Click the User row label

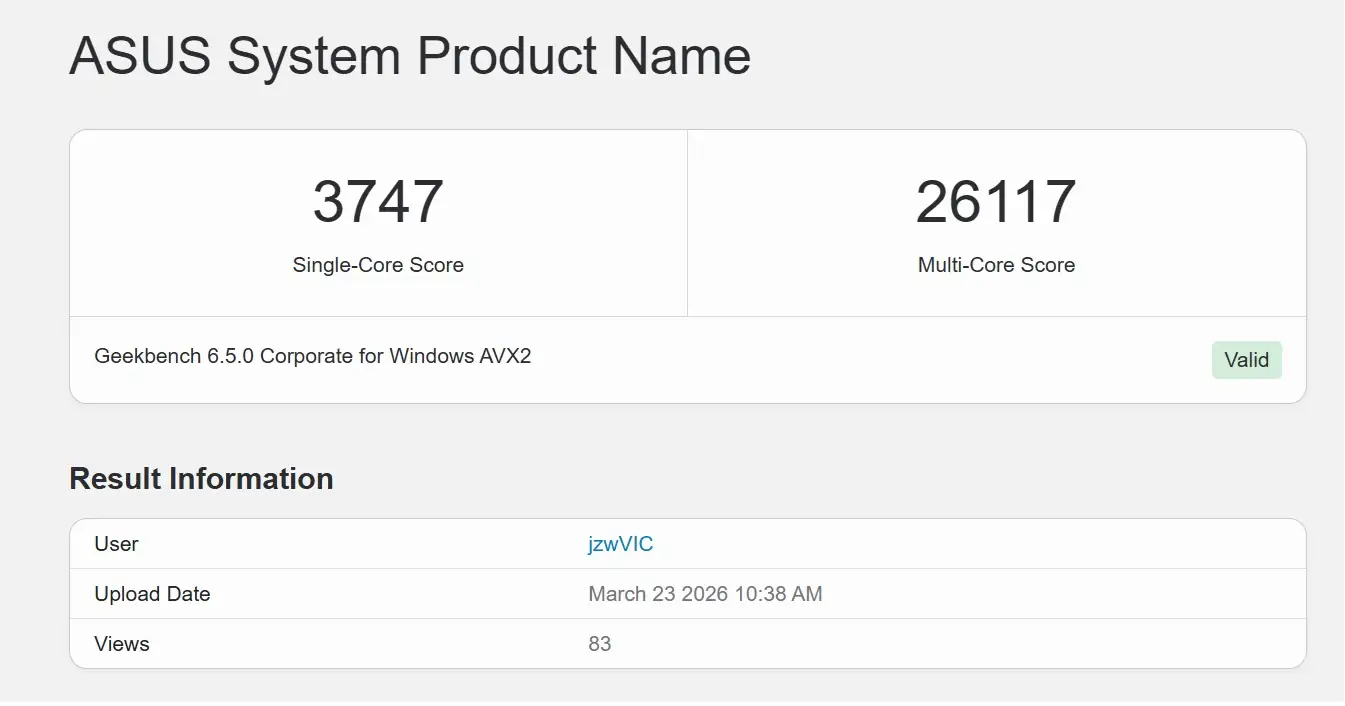pos(116,544)
